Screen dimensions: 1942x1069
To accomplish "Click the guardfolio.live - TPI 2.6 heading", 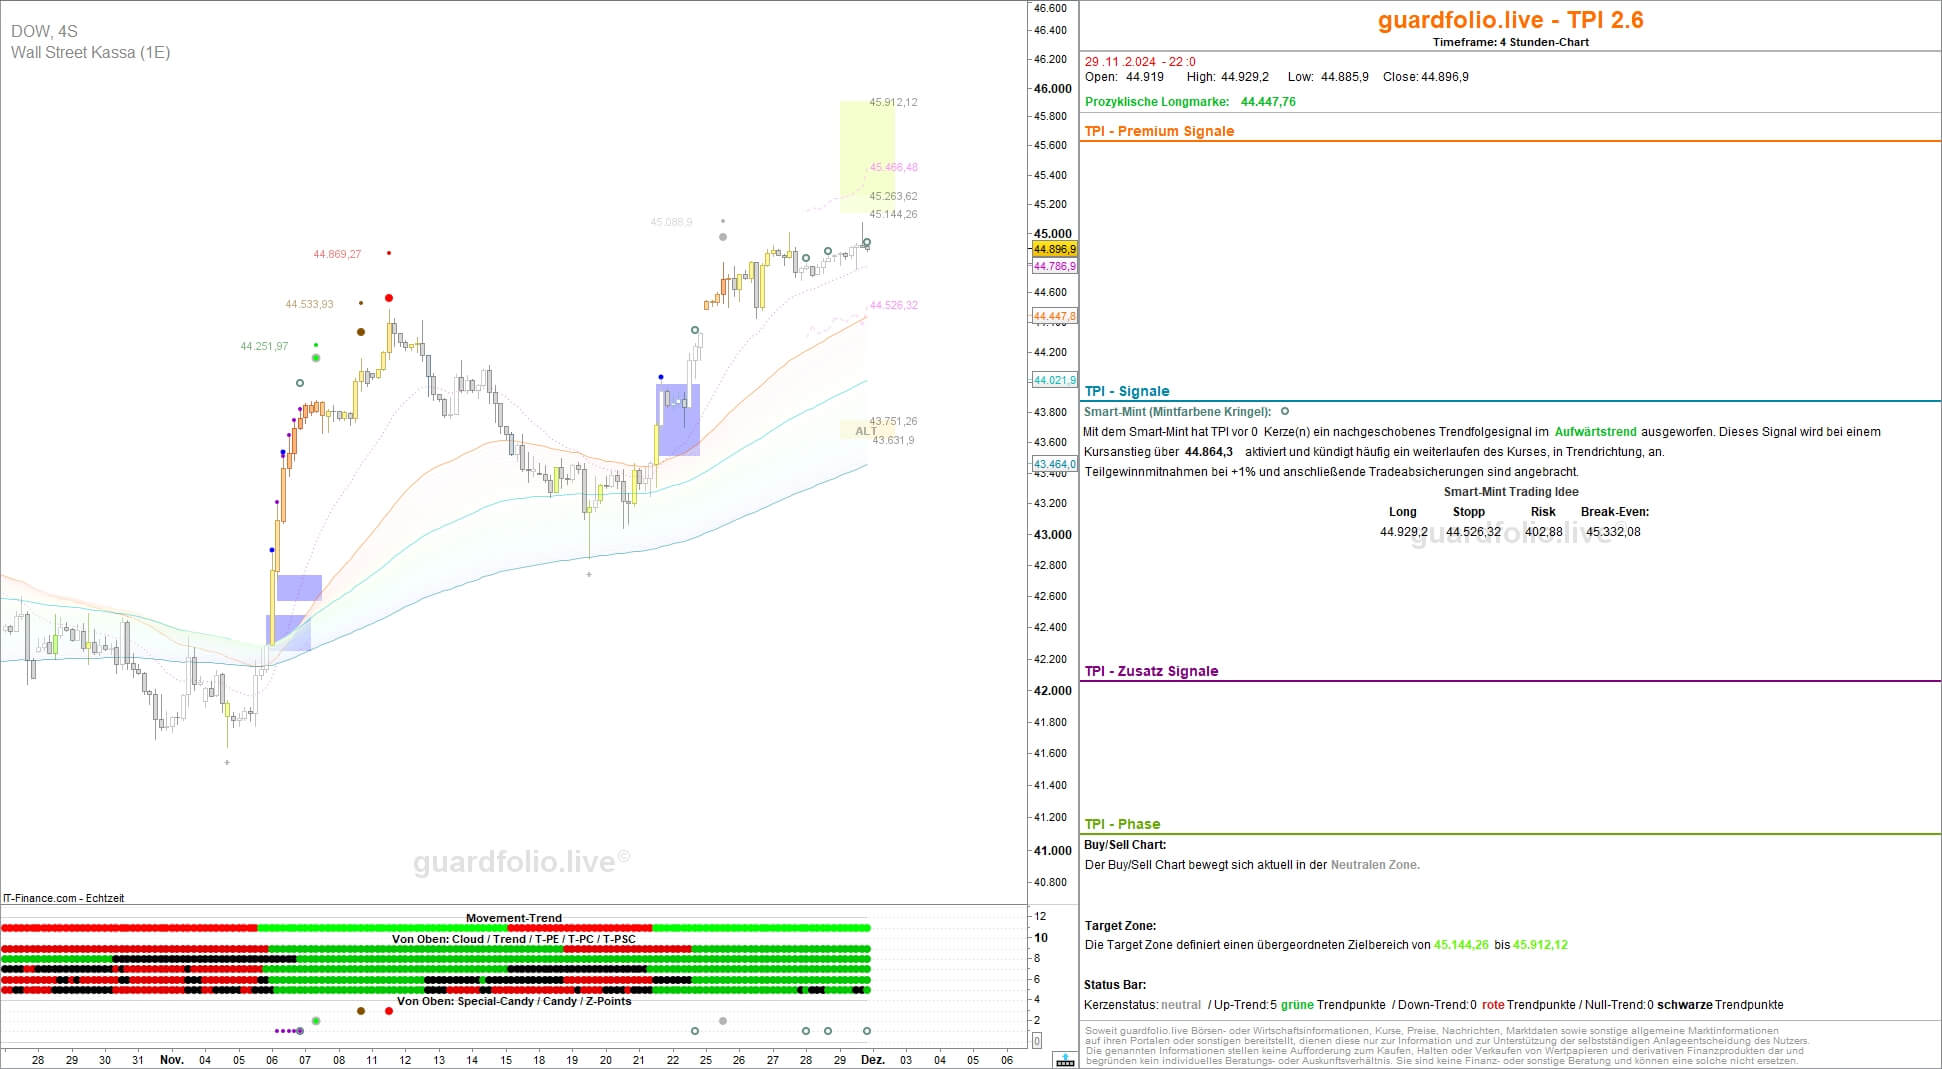I will pyautogui.click(x=1510, y=20).
